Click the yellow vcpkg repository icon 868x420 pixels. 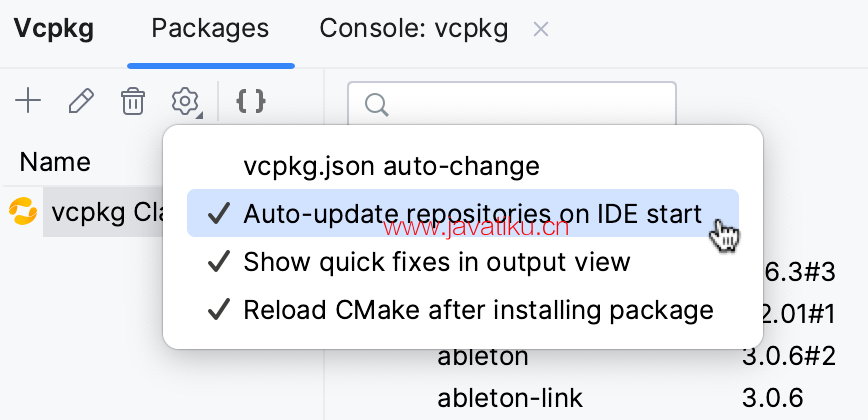point(23,212)
